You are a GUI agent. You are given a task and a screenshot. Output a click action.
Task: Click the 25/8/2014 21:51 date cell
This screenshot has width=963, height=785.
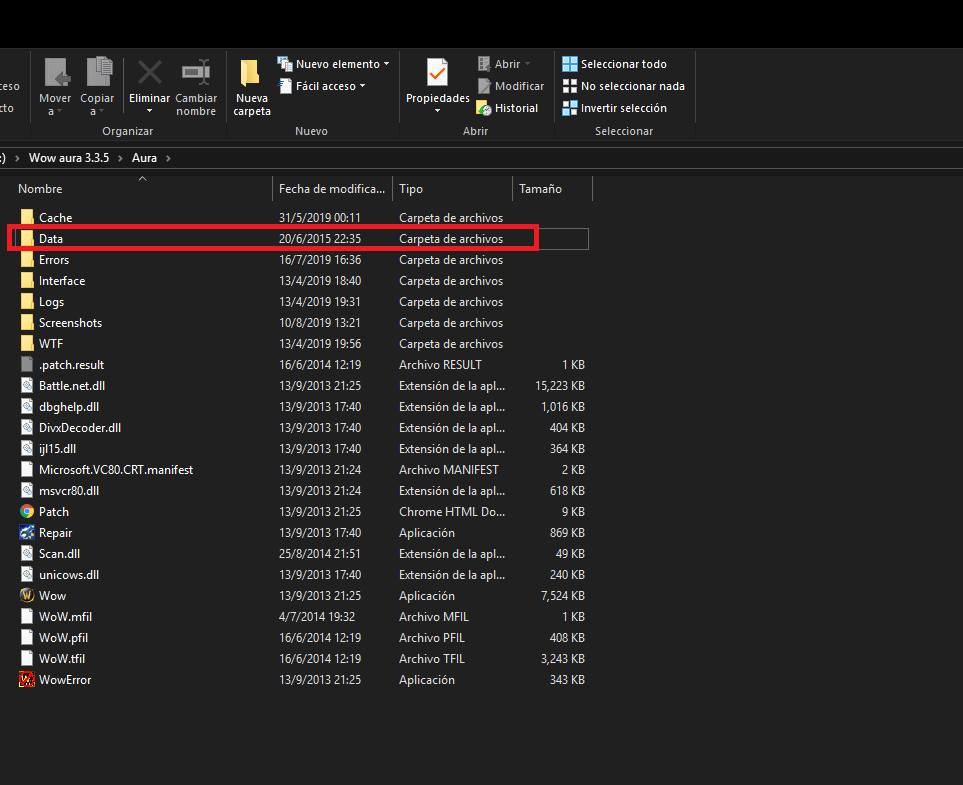pyautogui.click(x=319, y=553)
